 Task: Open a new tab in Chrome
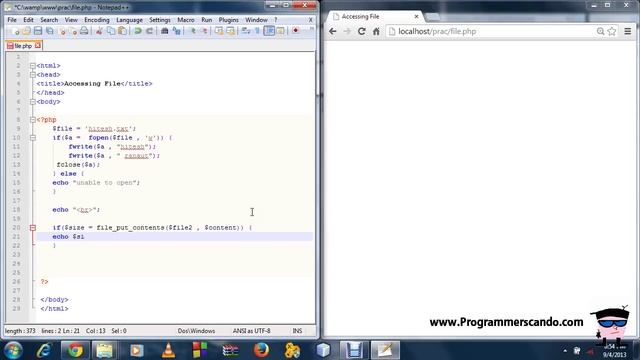click(x=433, y=17)
